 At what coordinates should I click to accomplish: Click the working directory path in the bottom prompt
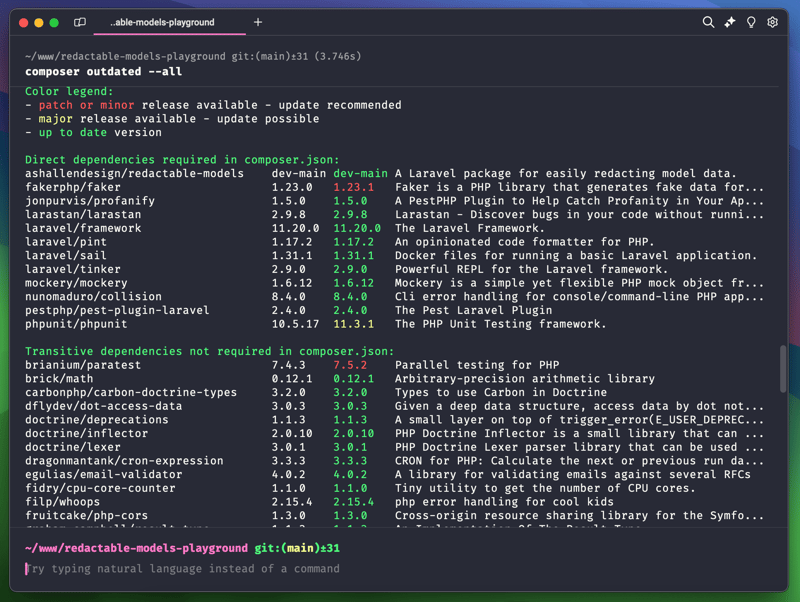[x=136, y=548]
